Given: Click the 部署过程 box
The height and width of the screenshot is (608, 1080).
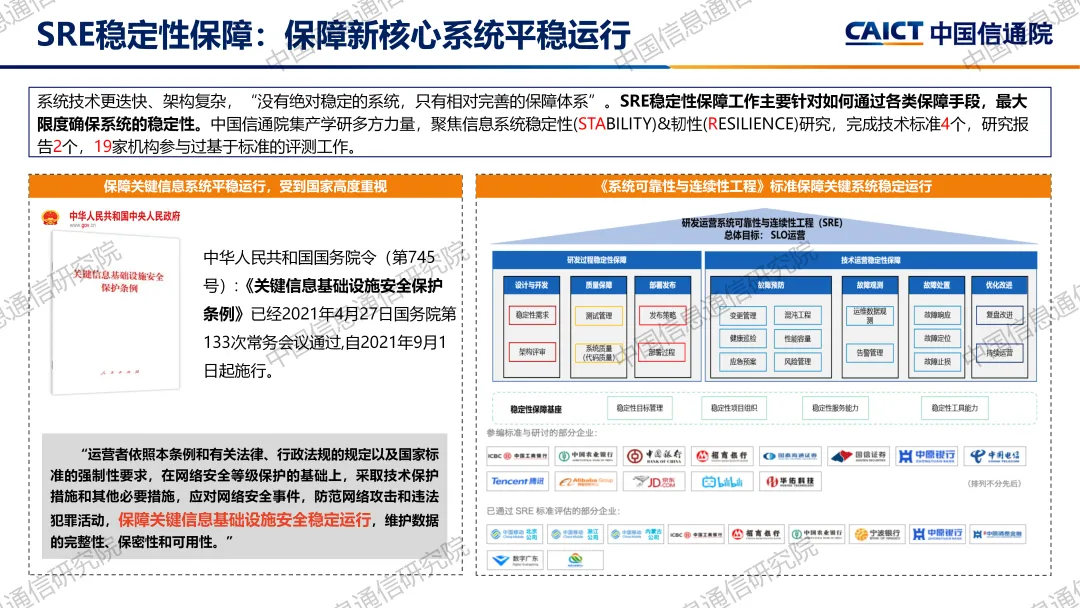Looking at the screenshot, I should click(662, 352).
